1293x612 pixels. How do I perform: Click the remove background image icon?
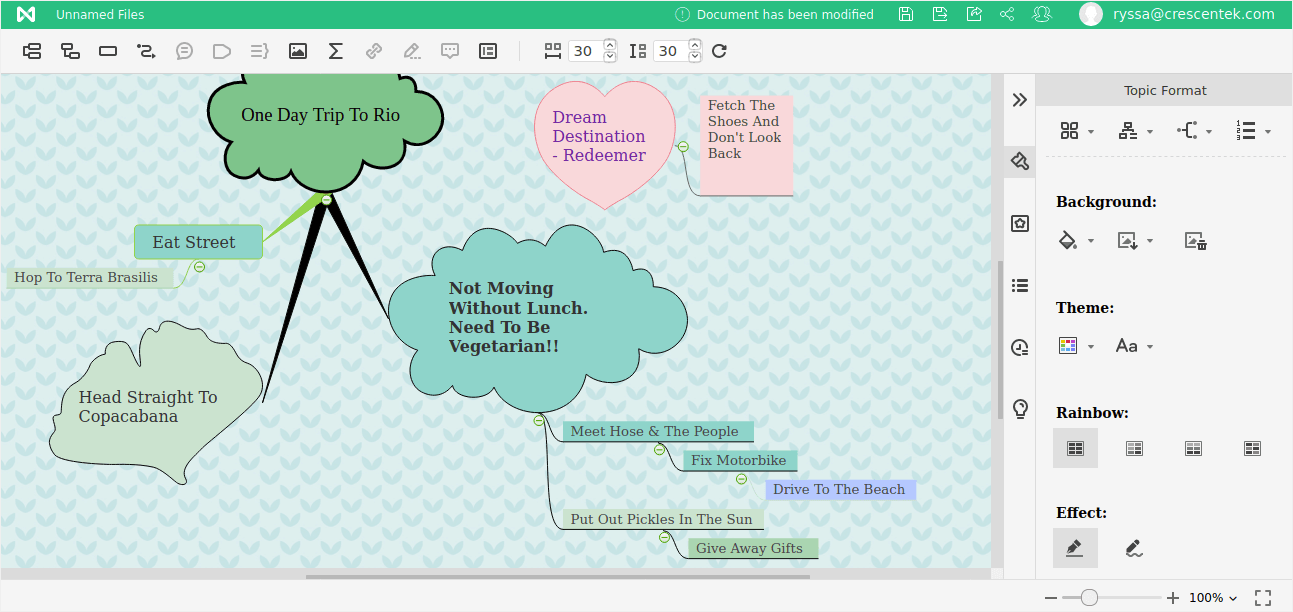tap(1195, 240)
